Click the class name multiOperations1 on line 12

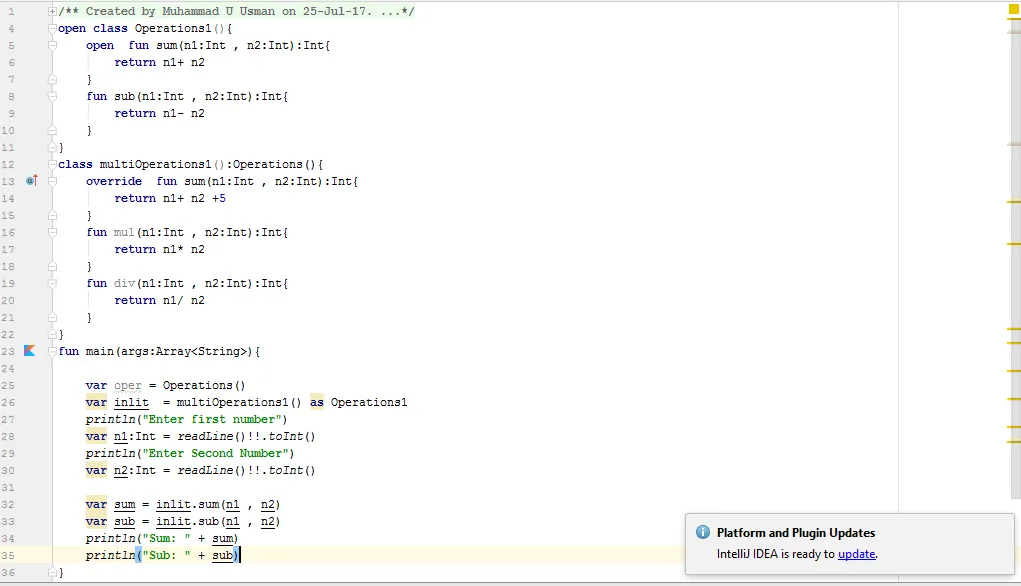click(156, 164)
